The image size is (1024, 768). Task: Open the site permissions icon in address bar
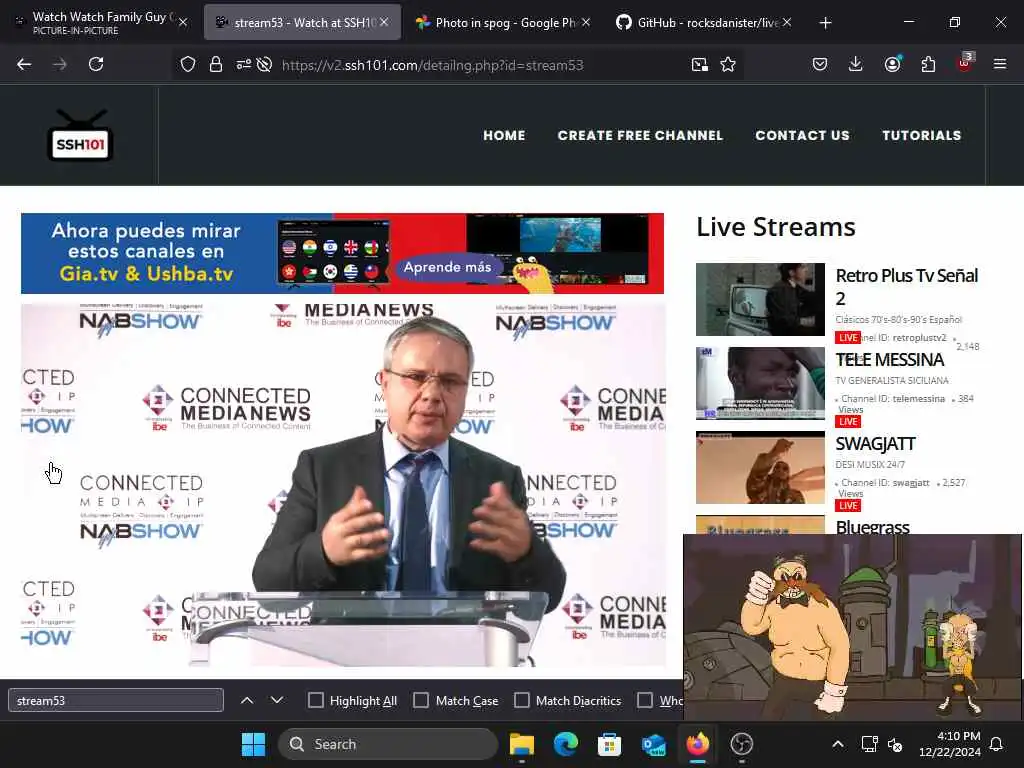coord(244,64)
